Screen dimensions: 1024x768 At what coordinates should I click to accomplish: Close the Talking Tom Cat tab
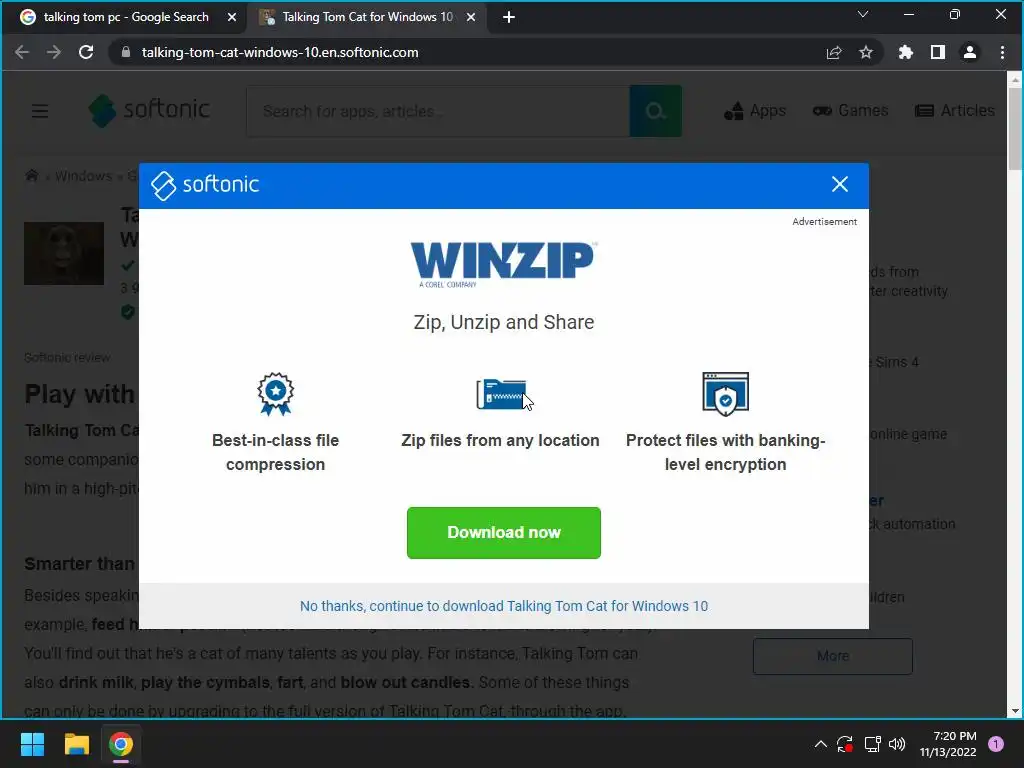pos(471,17)
